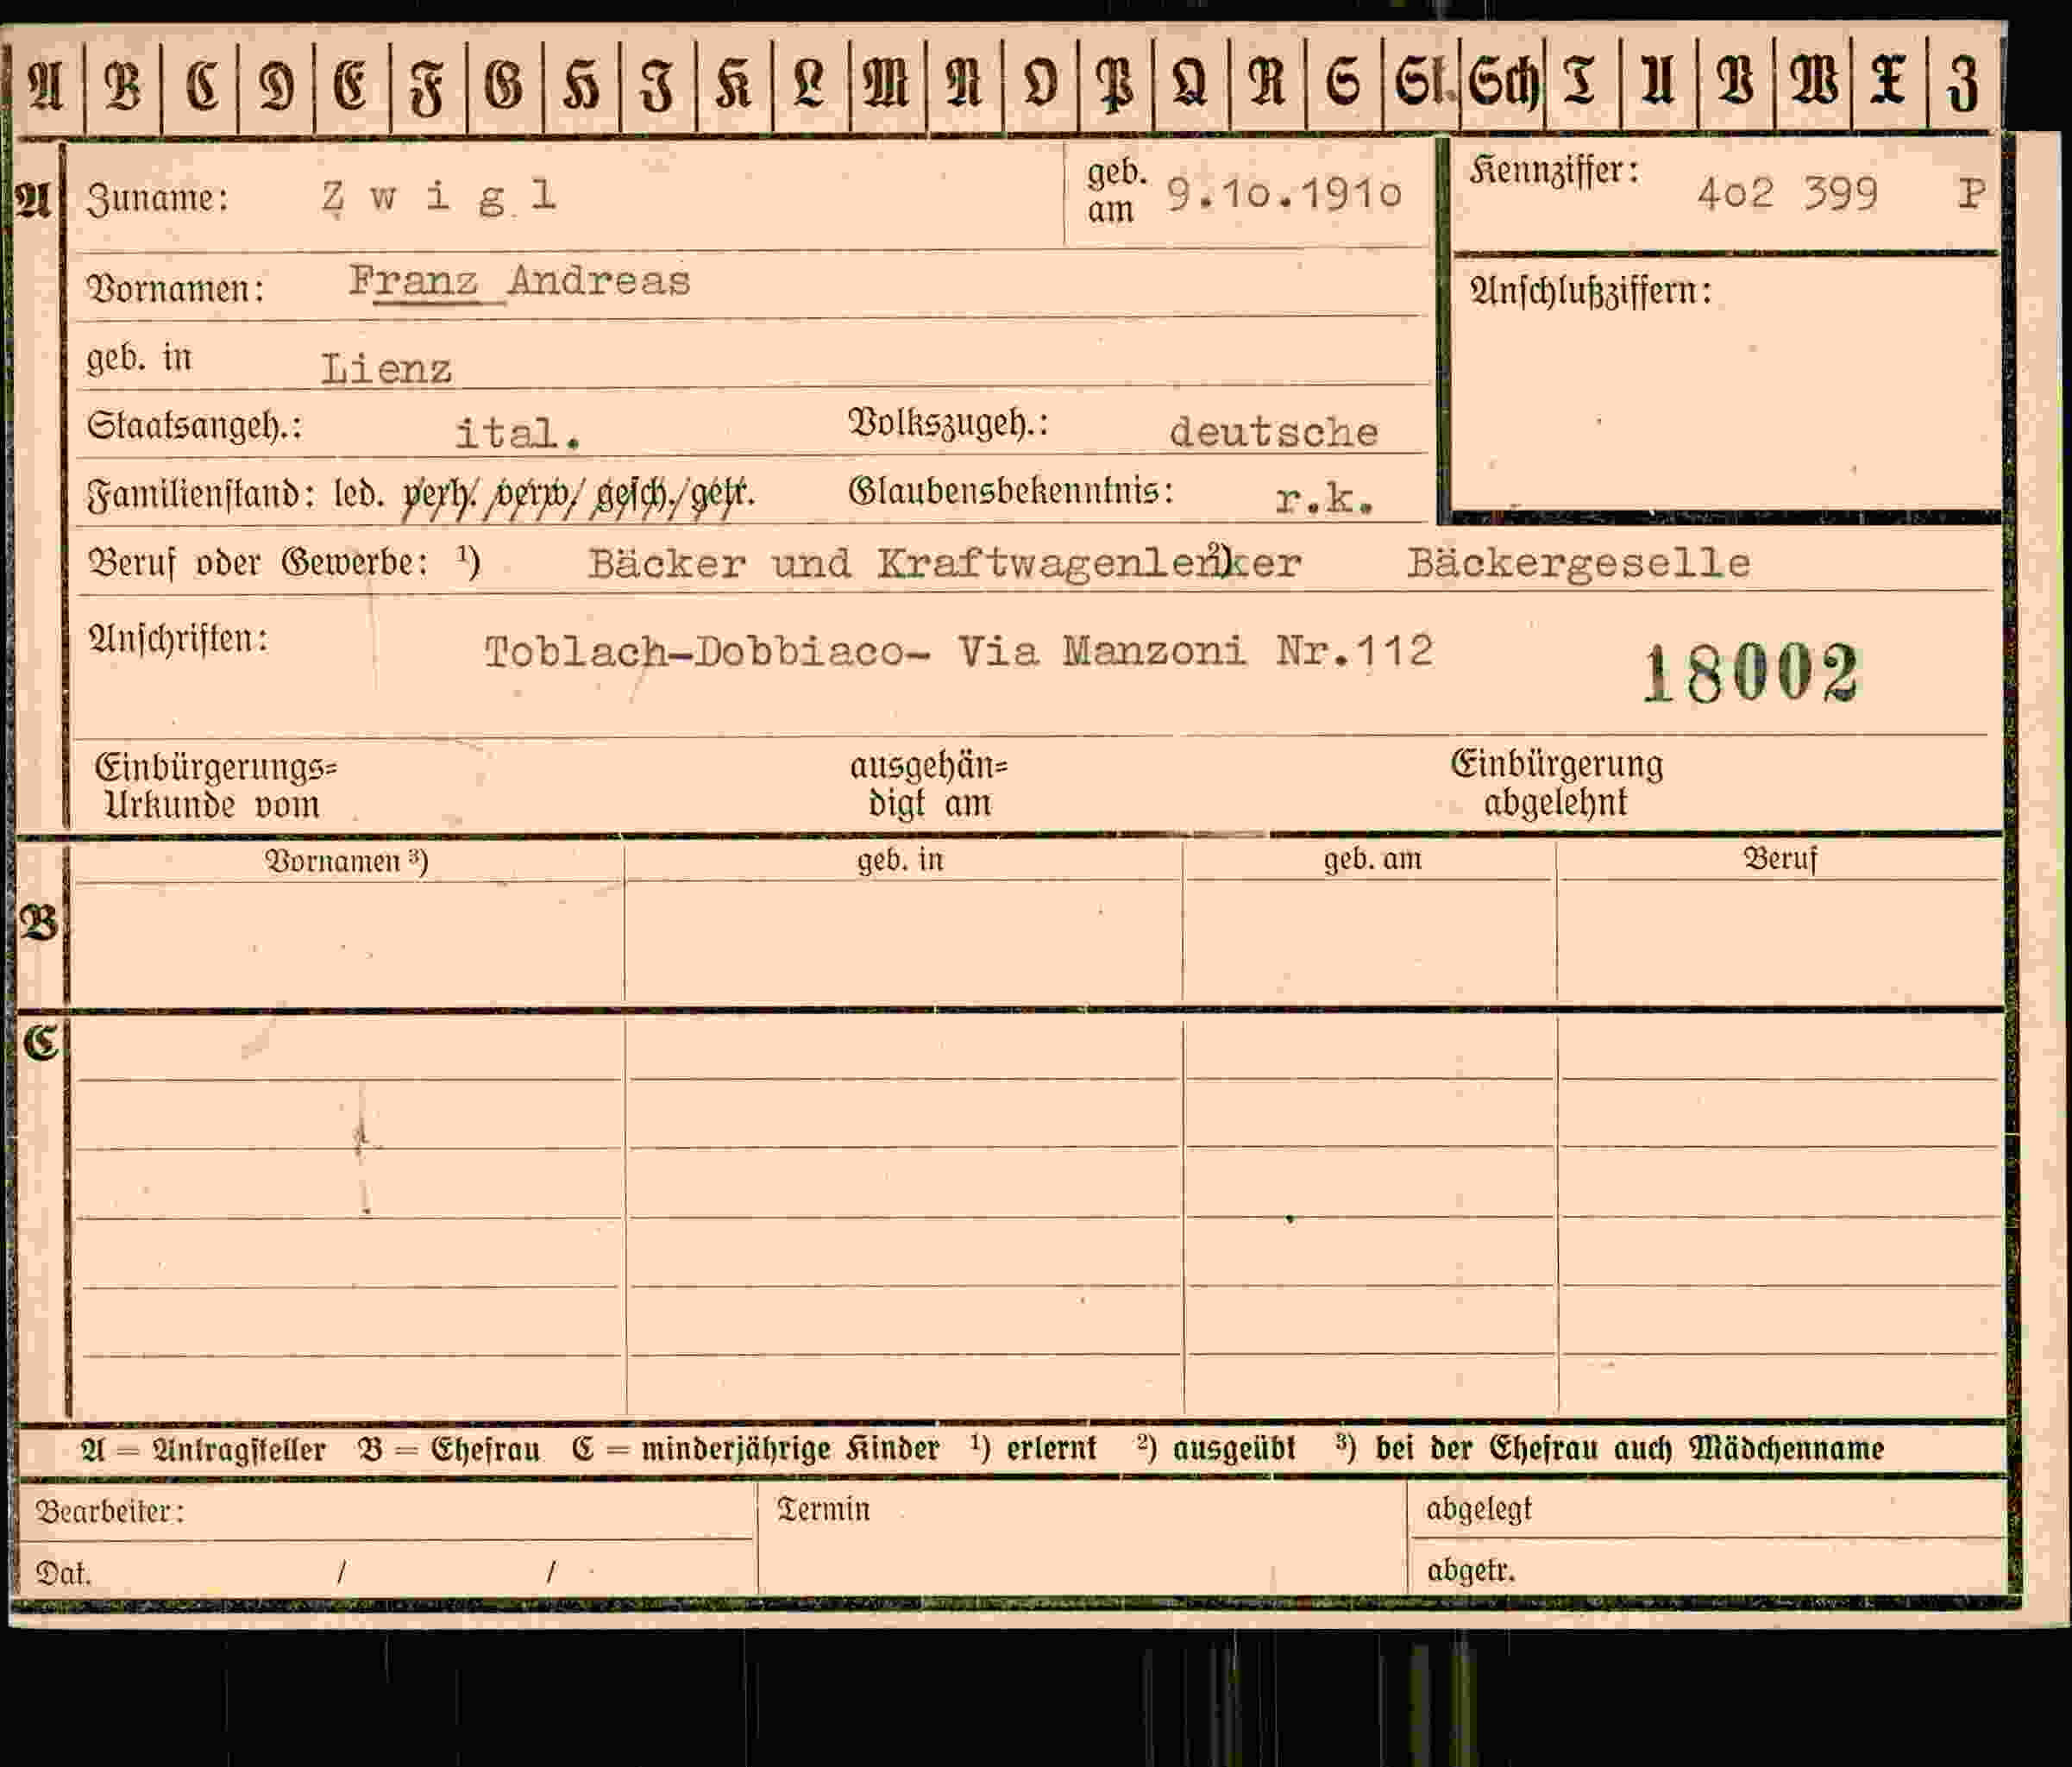The image size is (2072, 1767).
Task: Select the occupation 'Bäcker und Kraftwagenlenker'
Action: 944,564
